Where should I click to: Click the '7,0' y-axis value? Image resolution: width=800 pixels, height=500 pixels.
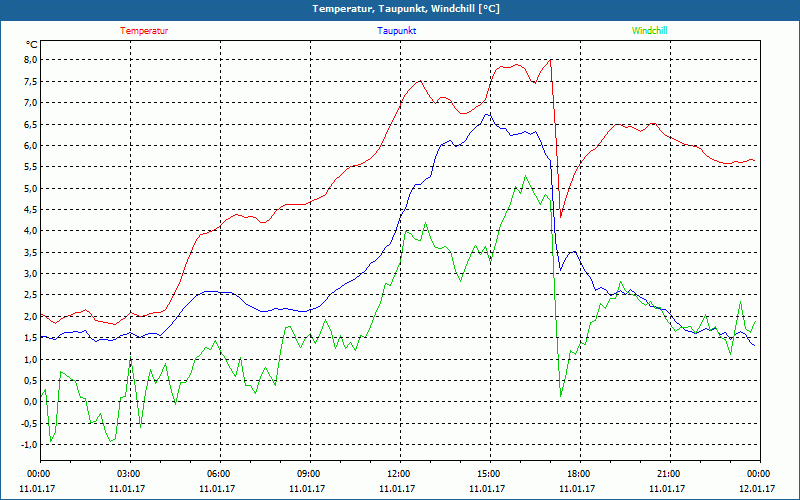coord(31,103)
